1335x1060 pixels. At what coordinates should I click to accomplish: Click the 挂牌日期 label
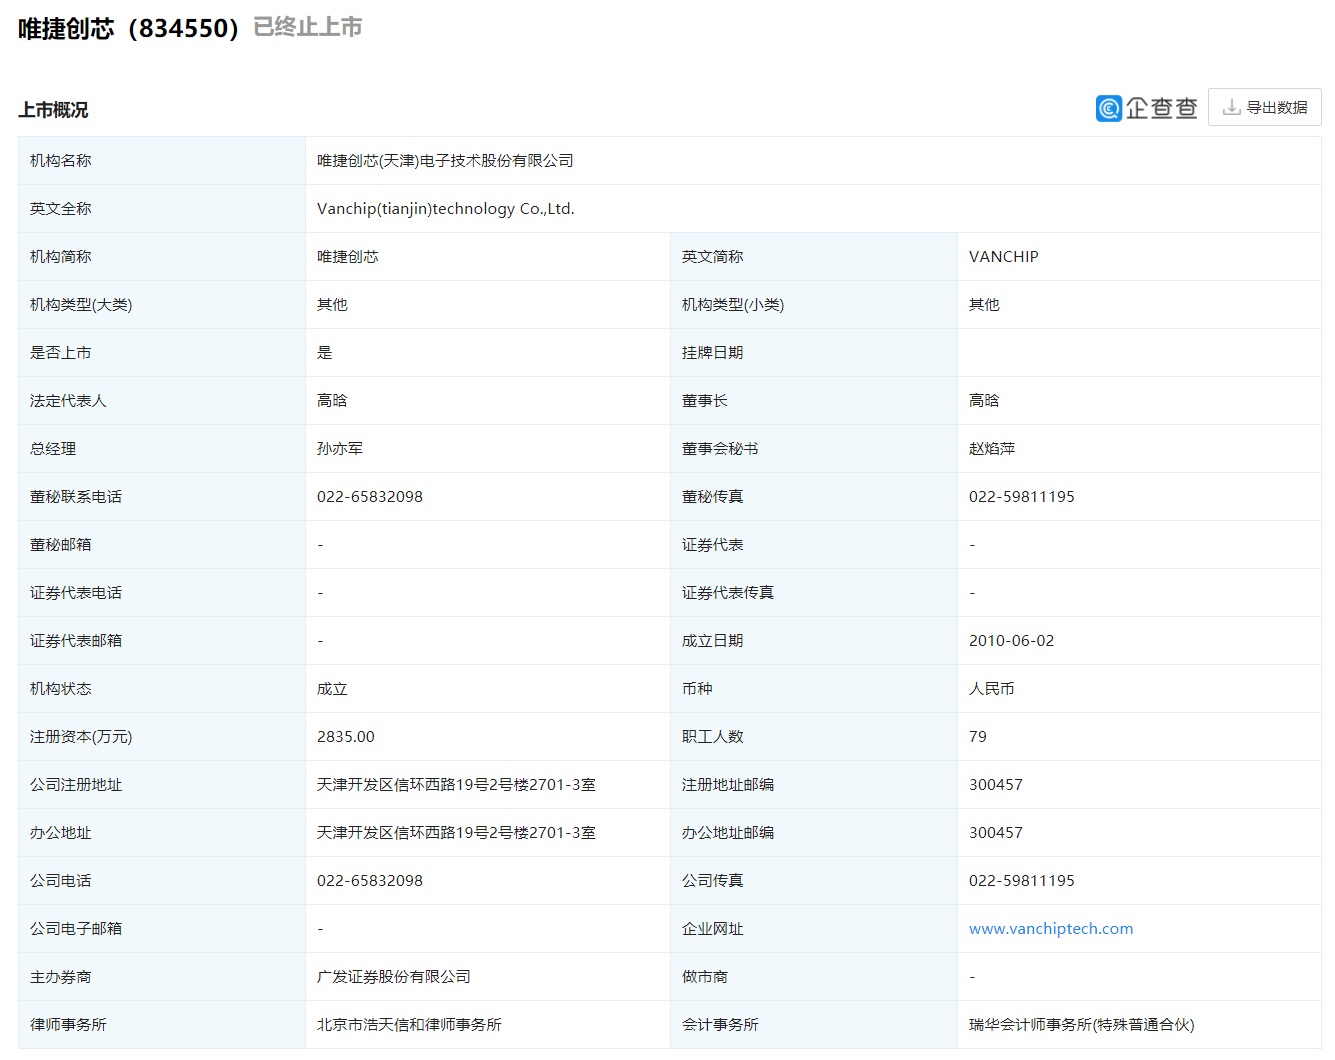(x=713, y=353)
